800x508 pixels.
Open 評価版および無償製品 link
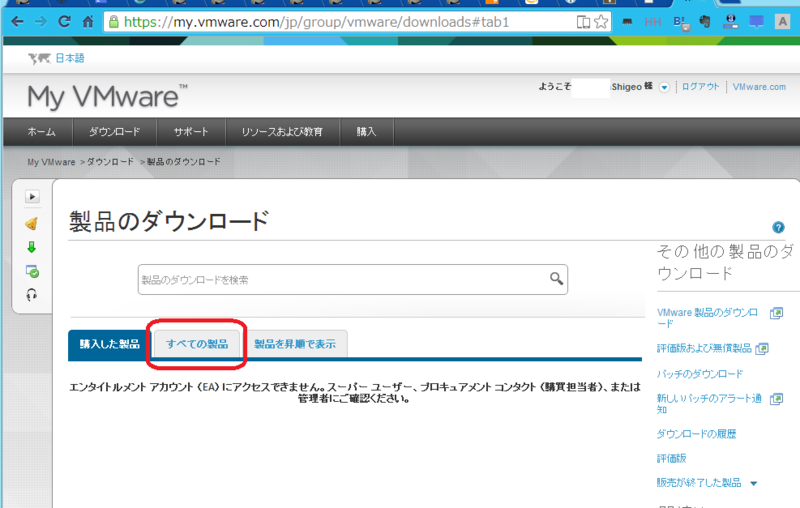point(704,348)
